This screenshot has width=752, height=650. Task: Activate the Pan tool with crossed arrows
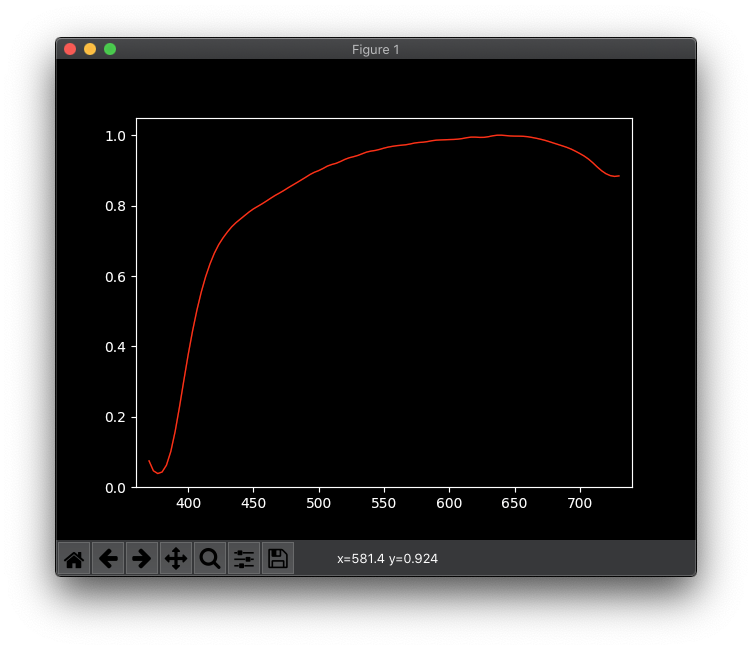click(x=176, y=559)
